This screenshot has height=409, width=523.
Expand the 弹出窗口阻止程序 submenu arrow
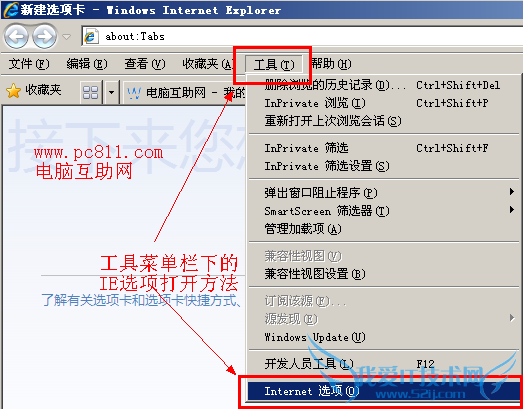[x=512, y=191]
